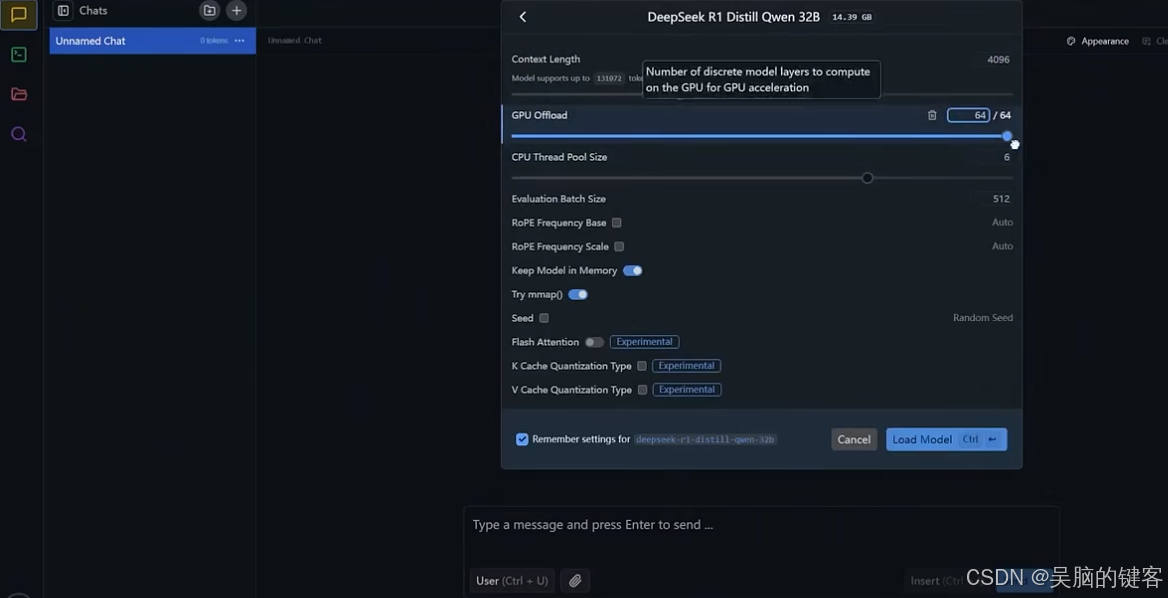
Task: Open the Discover search icon in sidebar
Action: tap(19, 134)
